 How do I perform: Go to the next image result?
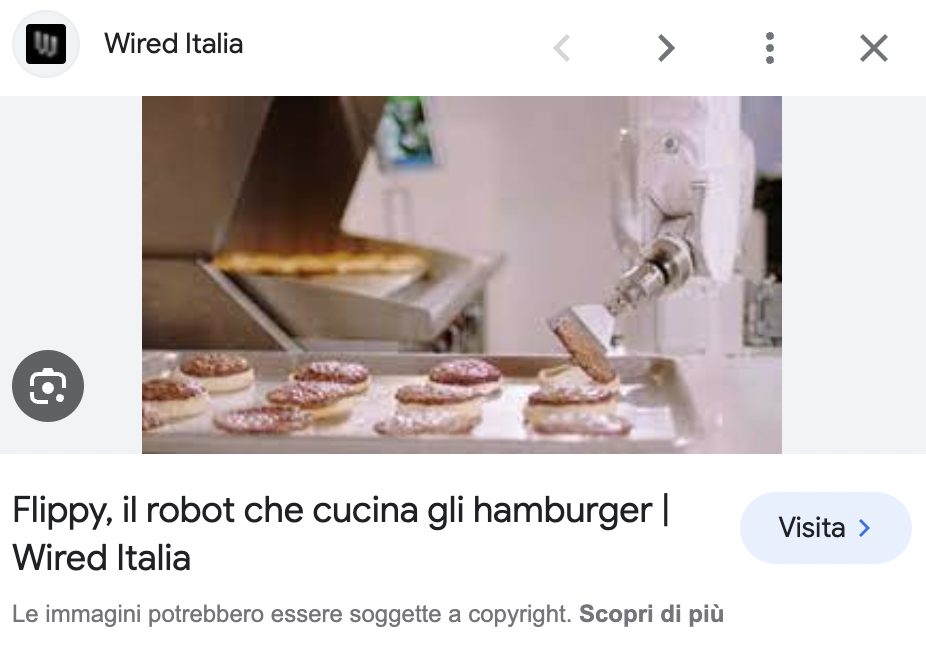click(x=666, y=48)
